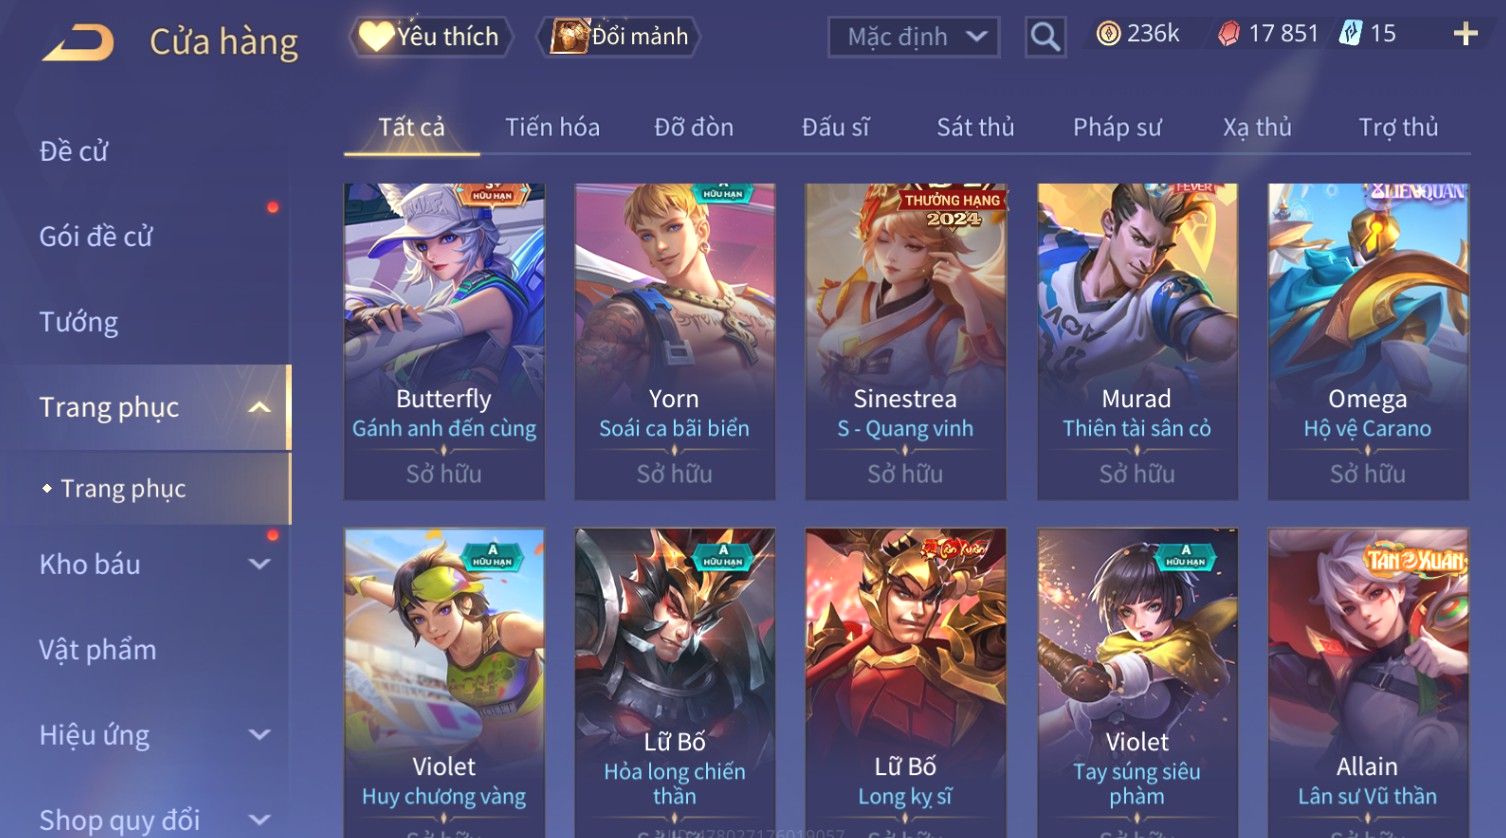Collapse the Trang phục section chevron

(x=259, y=408)
